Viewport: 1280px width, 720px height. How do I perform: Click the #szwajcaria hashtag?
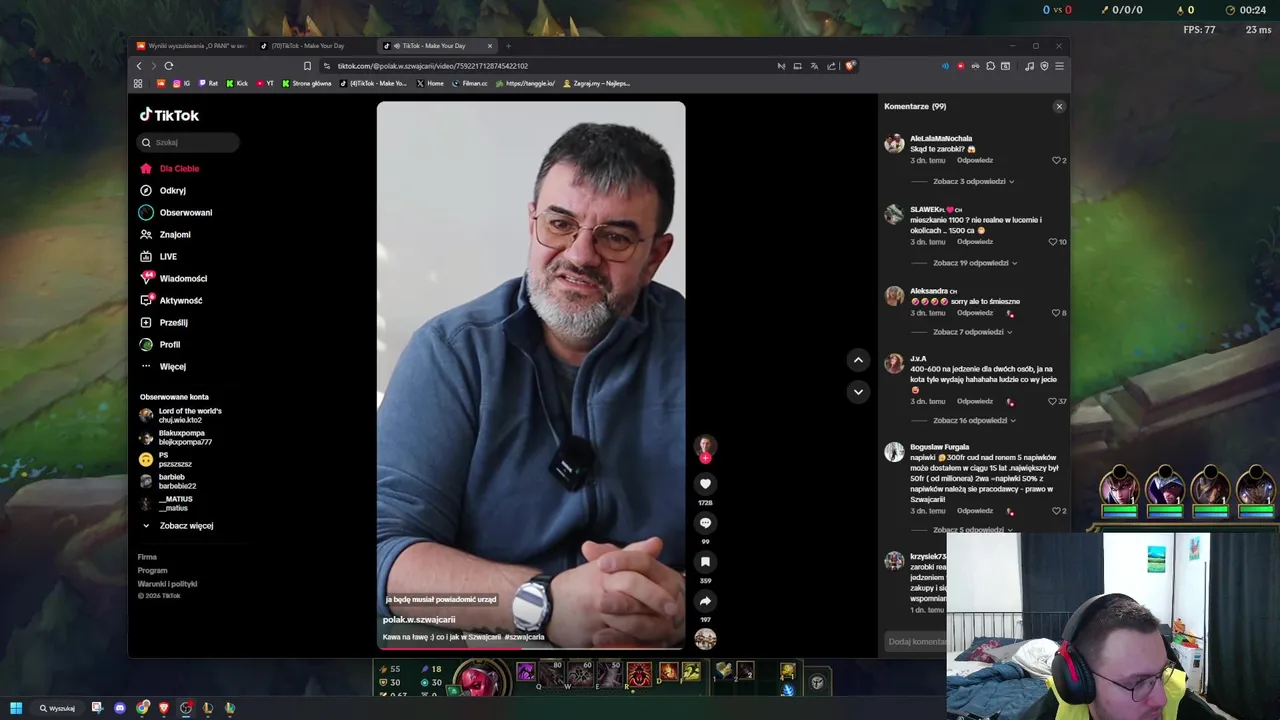point(524,637)
